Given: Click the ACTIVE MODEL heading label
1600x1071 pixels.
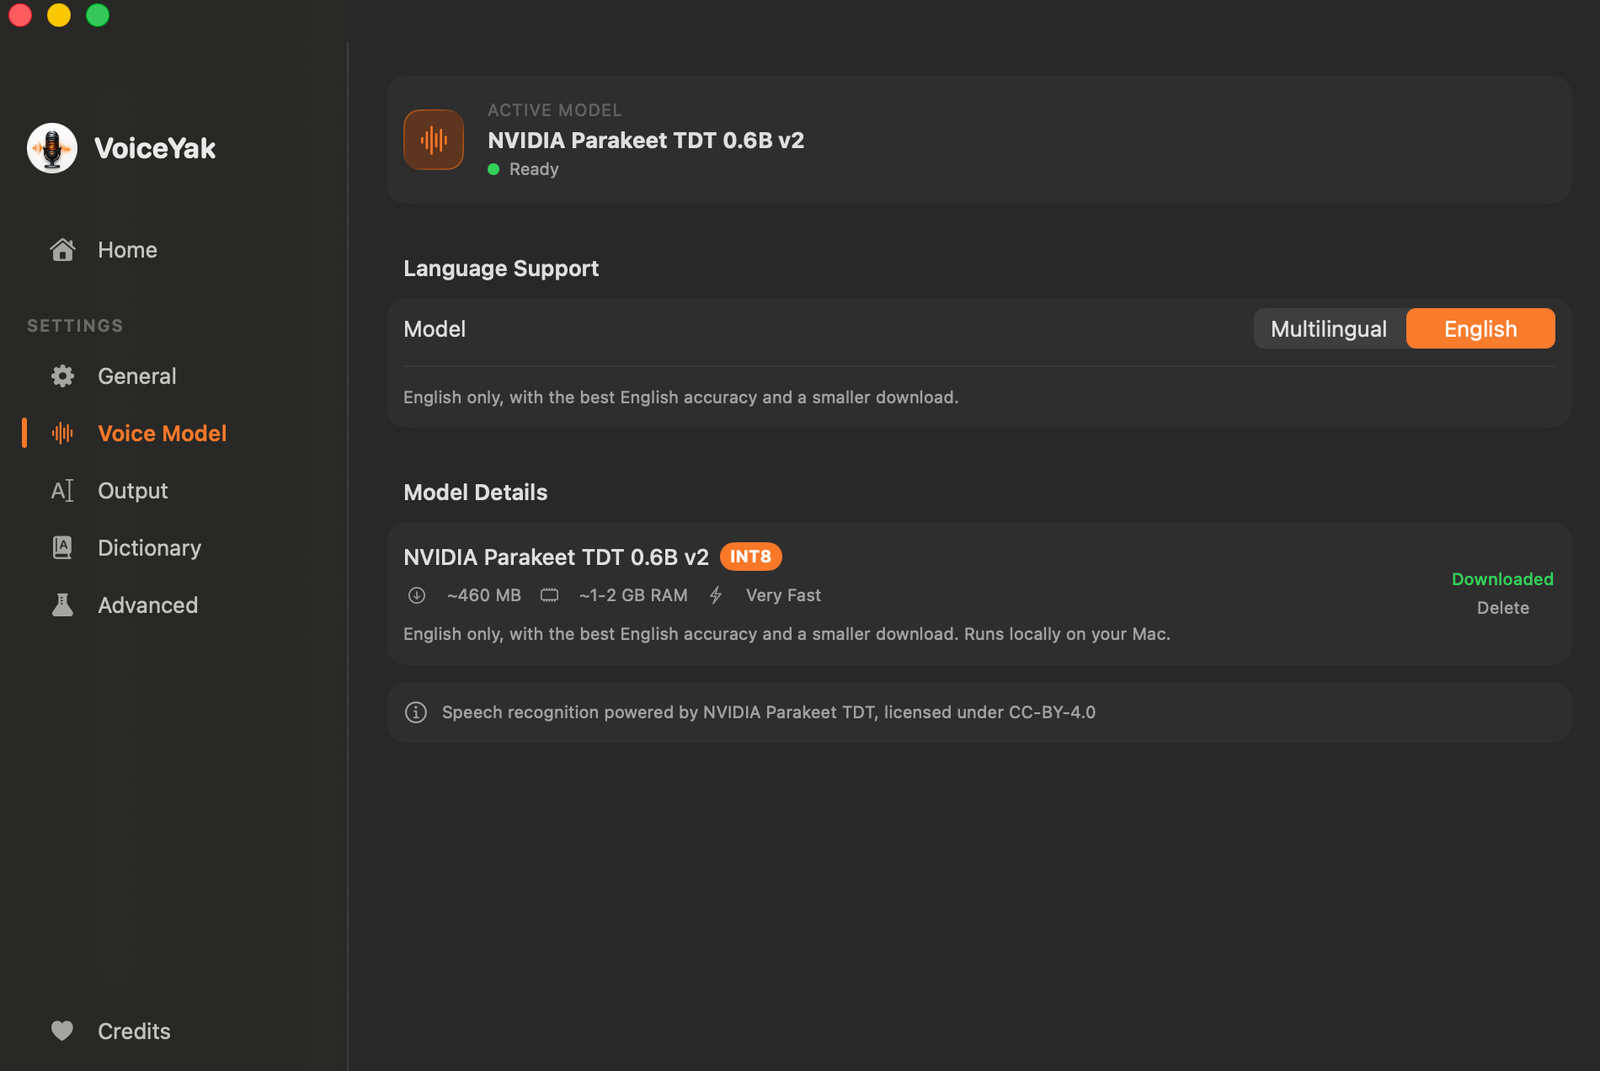Looking at the screenshot, I should [555, 110].
